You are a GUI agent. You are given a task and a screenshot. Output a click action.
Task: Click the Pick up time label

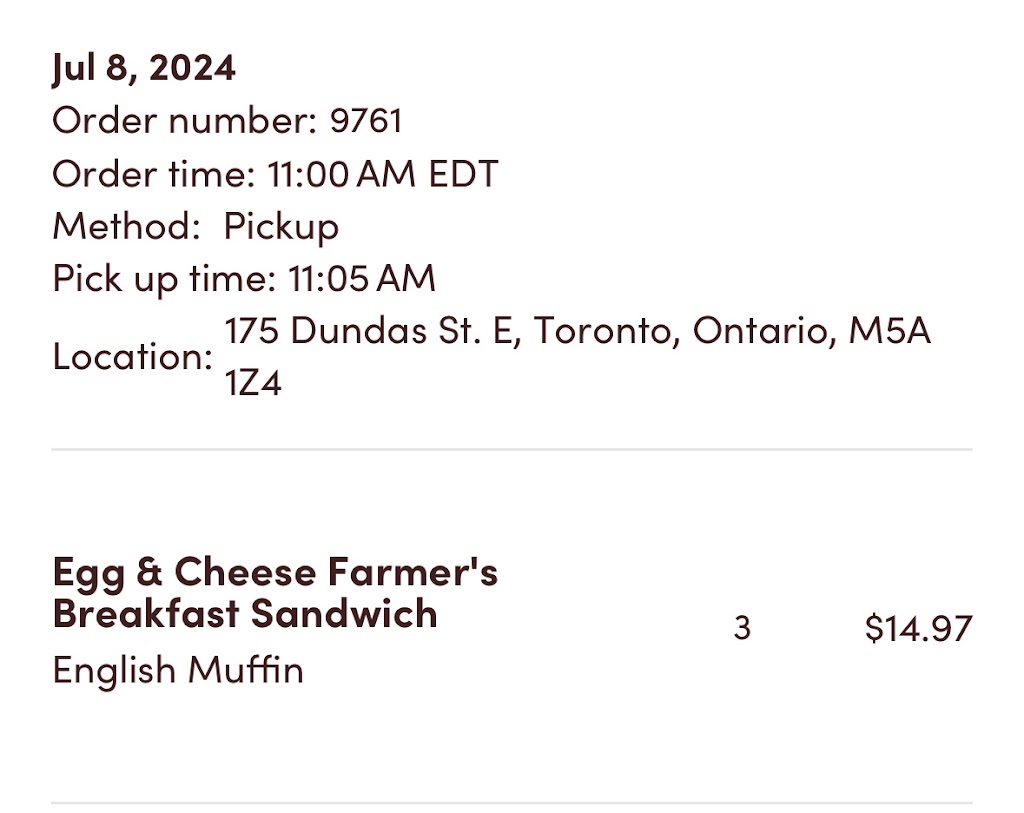point(164,279)
